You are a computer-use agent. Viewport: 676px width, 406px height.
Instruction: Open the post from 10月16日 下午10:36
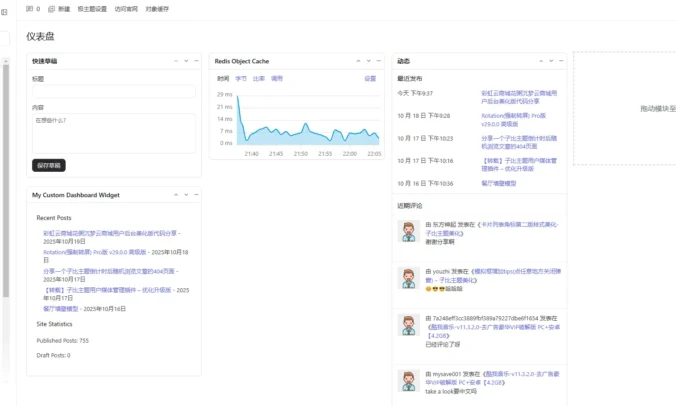(x=499, y=183)
